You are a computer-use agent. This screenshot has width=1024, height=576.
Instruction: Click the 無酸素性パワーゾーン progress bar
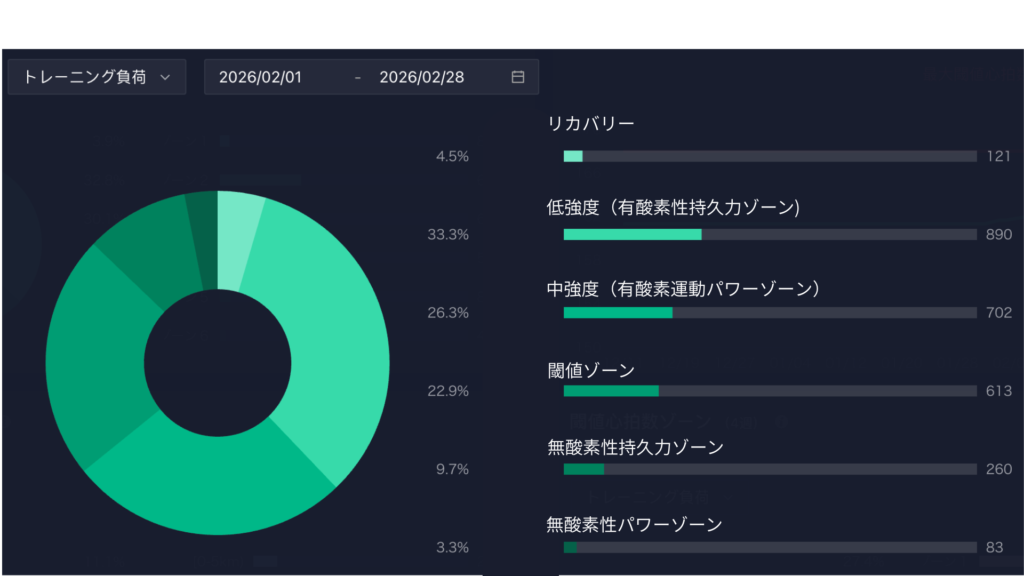[770, 547]
